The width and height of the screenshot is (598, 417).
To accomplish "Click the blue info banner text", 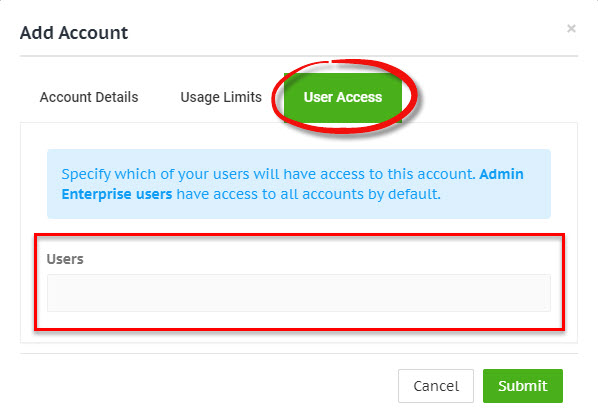I will point(292,184).
